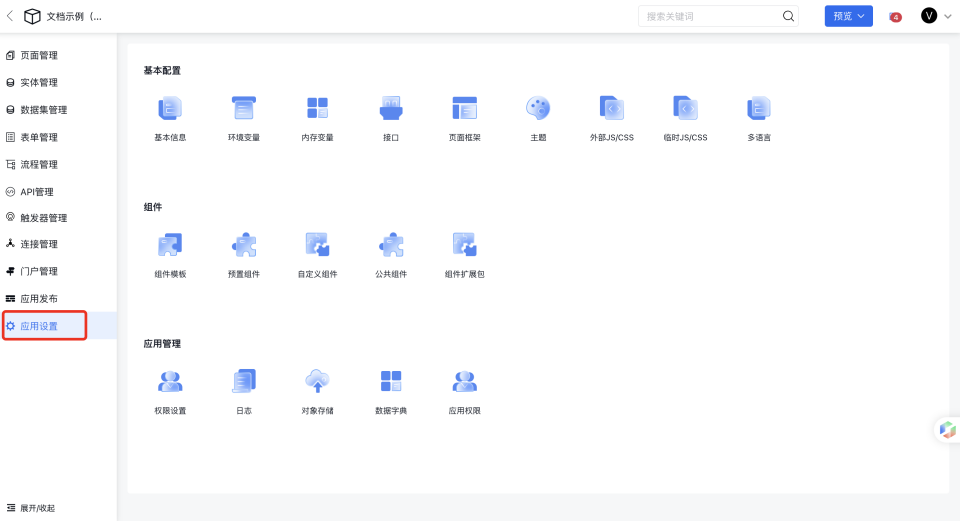Click the back arrow in header
This screenshot has width=960, height=521.
(x=10, y=16)
